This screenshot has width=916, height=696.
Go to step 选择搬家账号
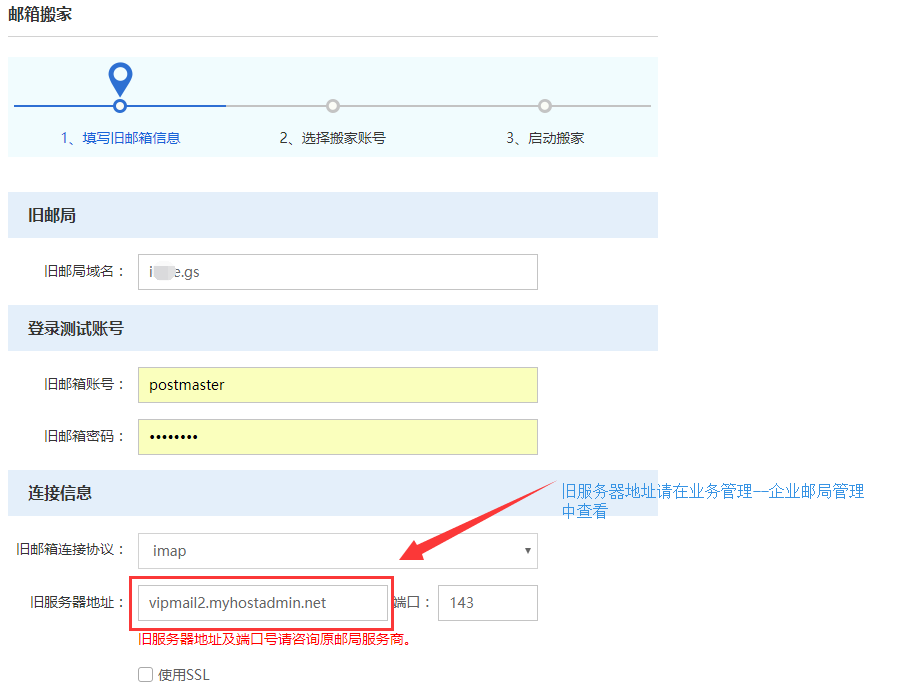coord(332,138)
